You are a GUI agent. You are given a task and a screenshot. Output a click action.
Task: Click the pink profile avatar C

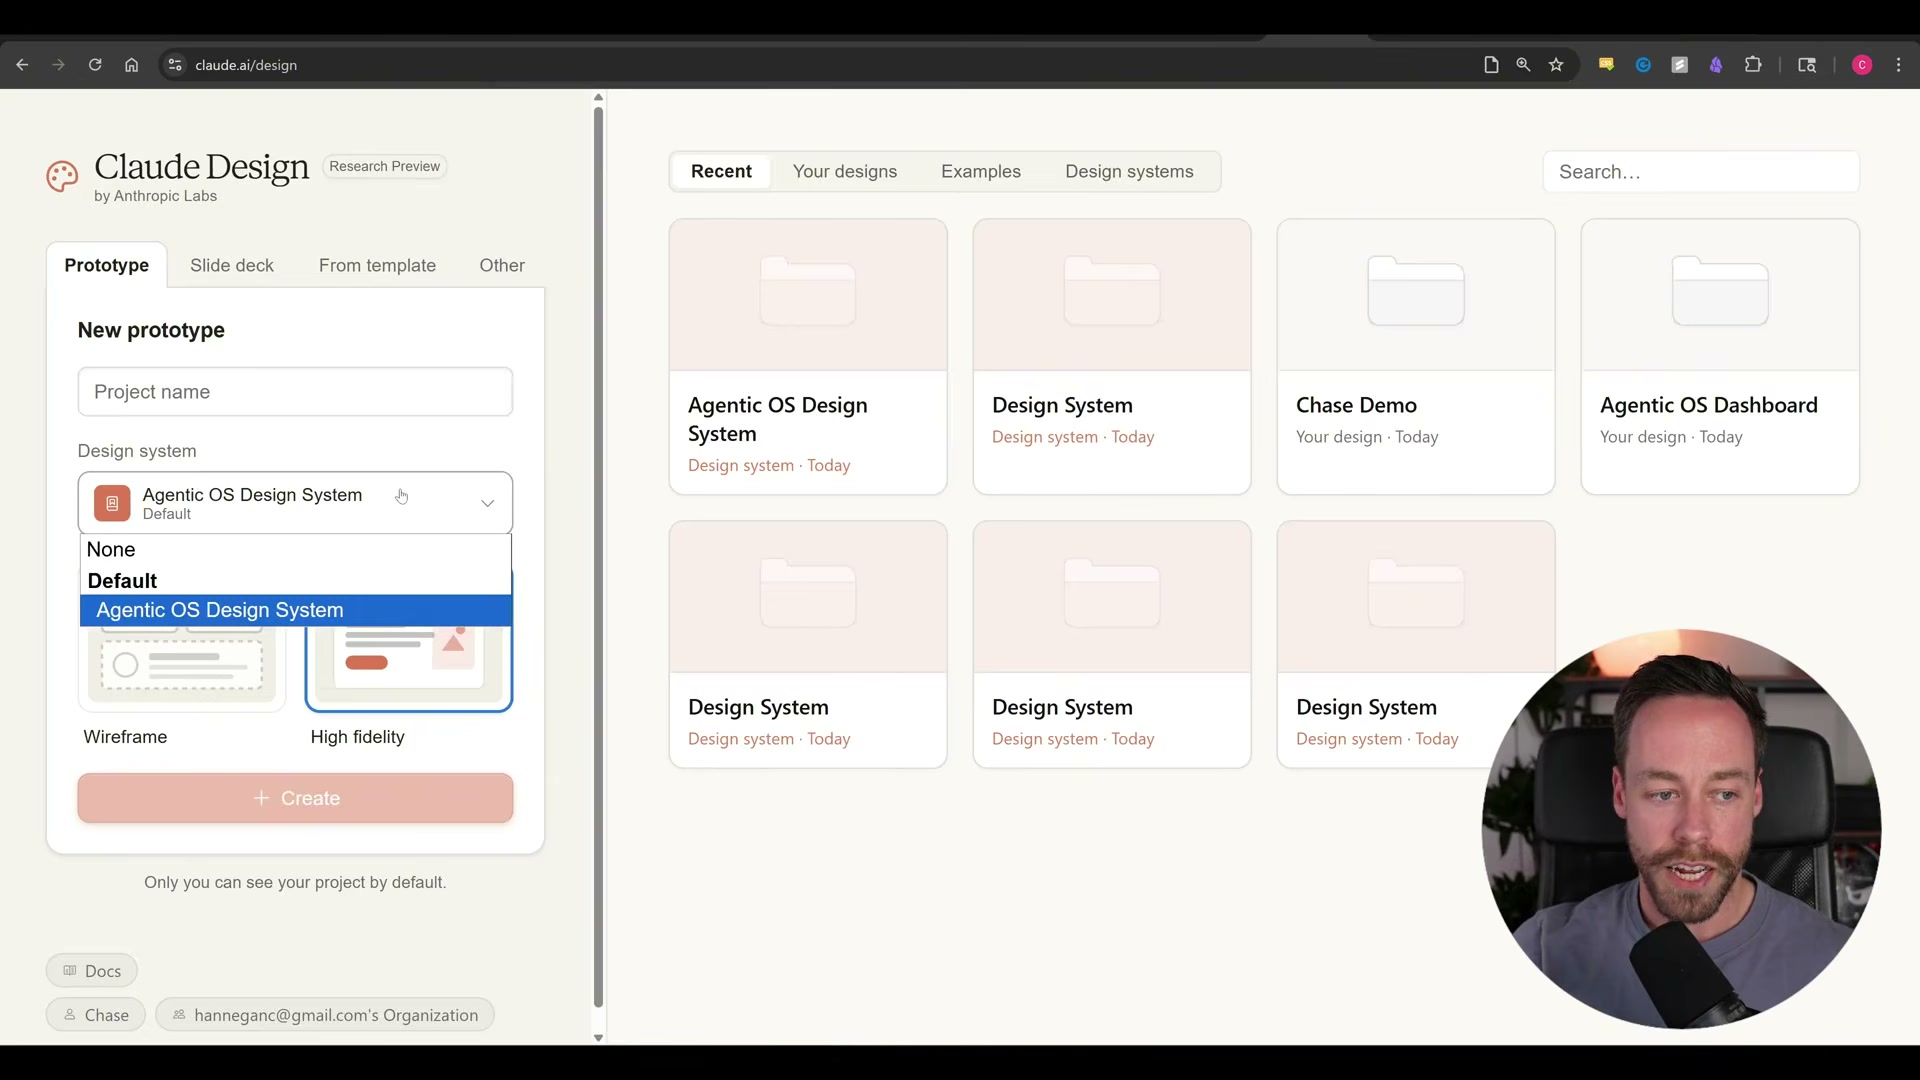[x=1862, y=64]
